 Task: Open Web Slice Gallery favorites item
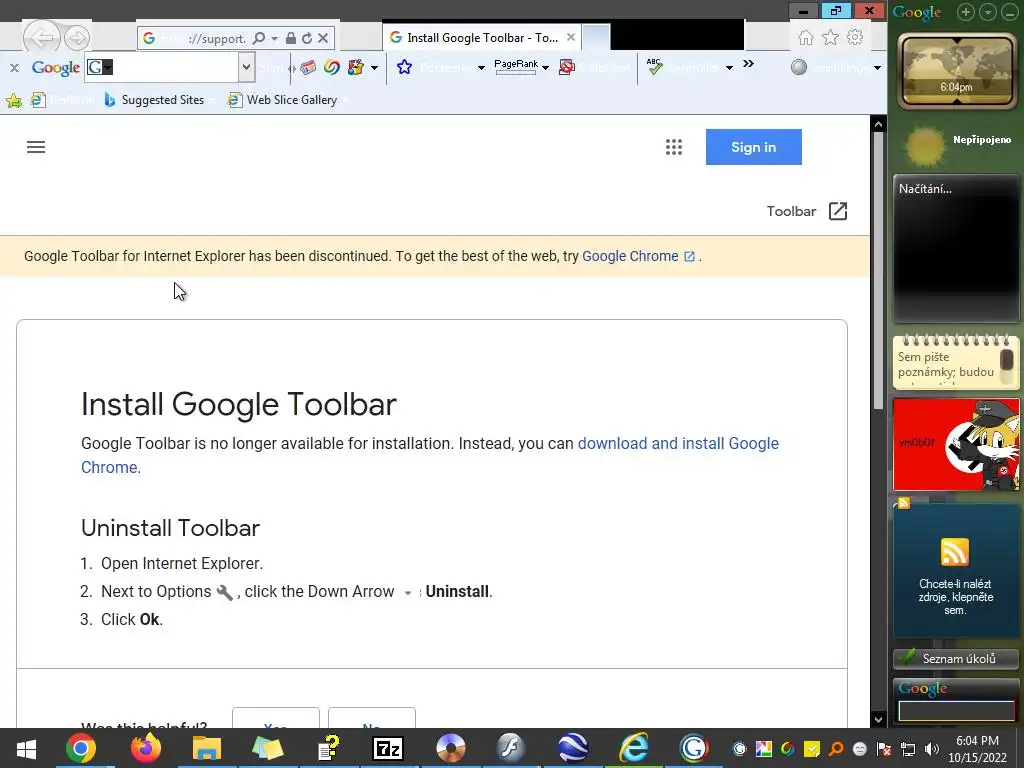283,100
